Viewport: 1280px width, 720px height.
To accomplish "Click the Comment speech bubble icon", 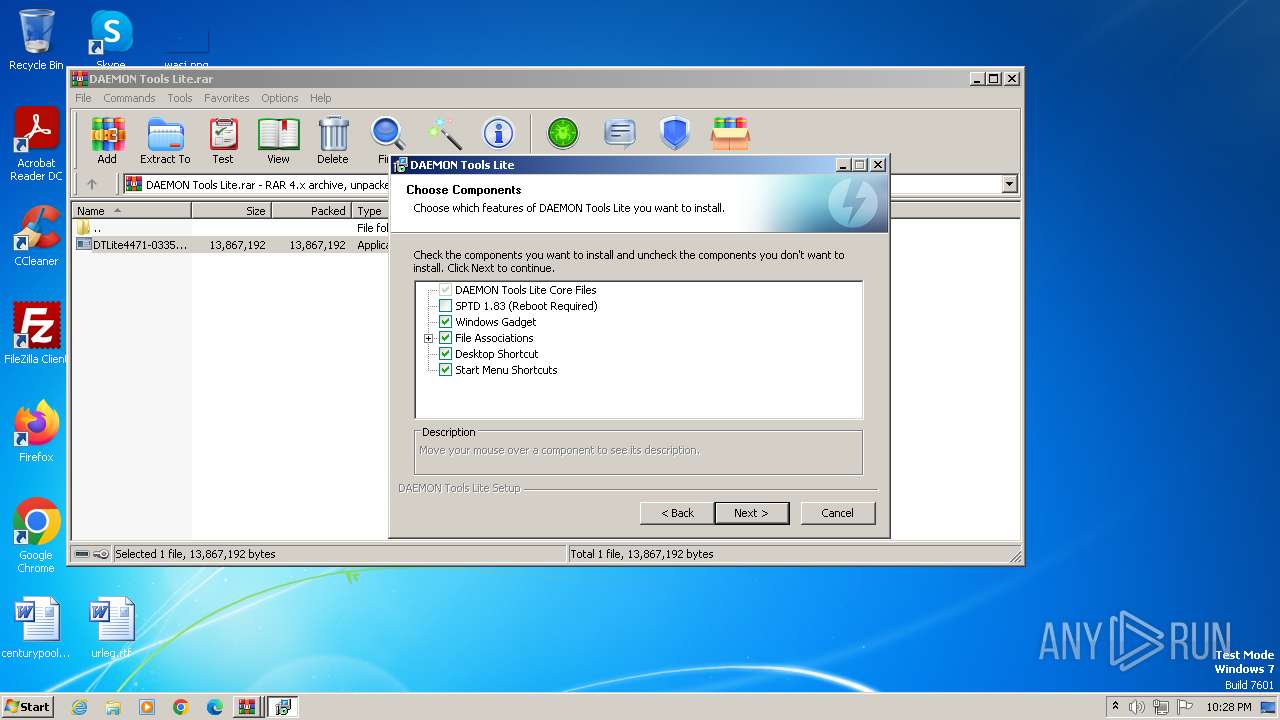I will (620, 133).
